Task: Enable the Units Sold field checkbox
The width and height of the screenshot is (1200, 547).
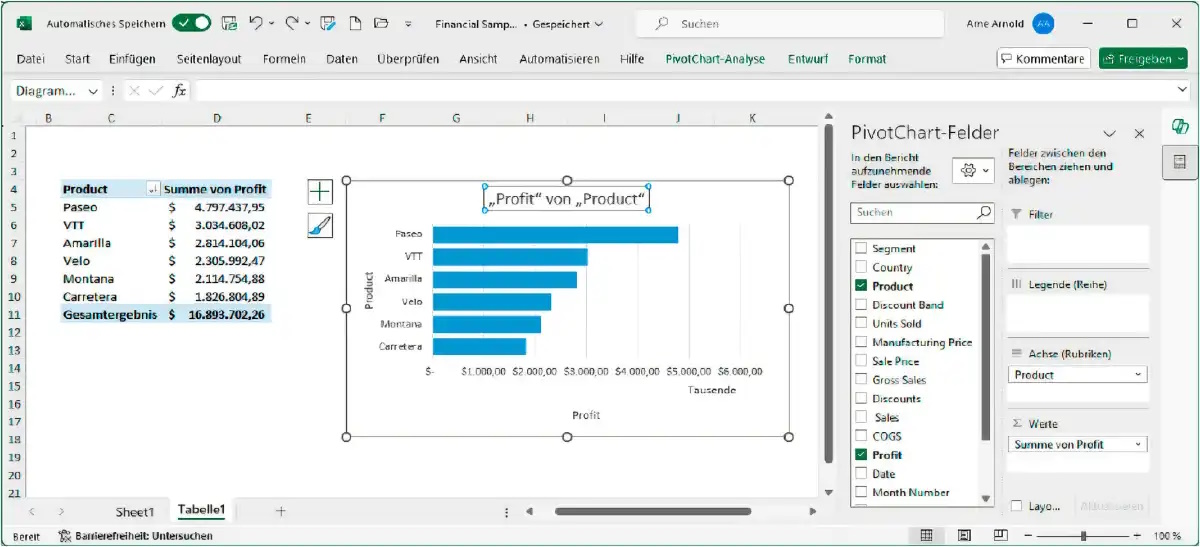Action: [861, 324]
